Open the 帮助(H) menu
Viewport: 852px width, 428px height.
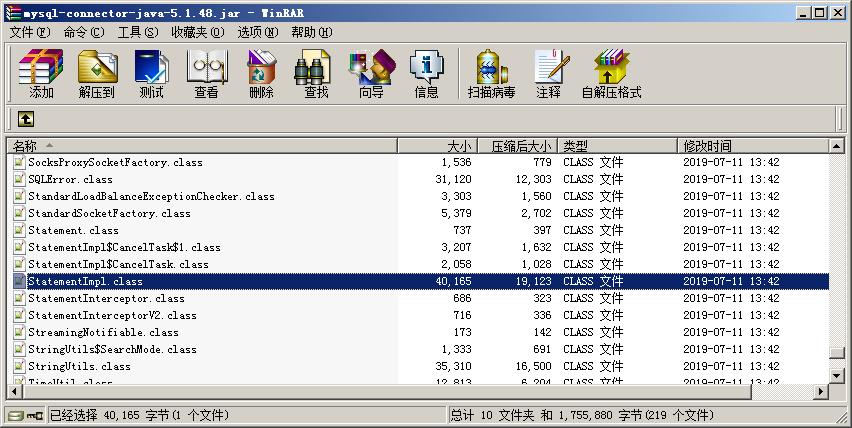tap(312, 33)
